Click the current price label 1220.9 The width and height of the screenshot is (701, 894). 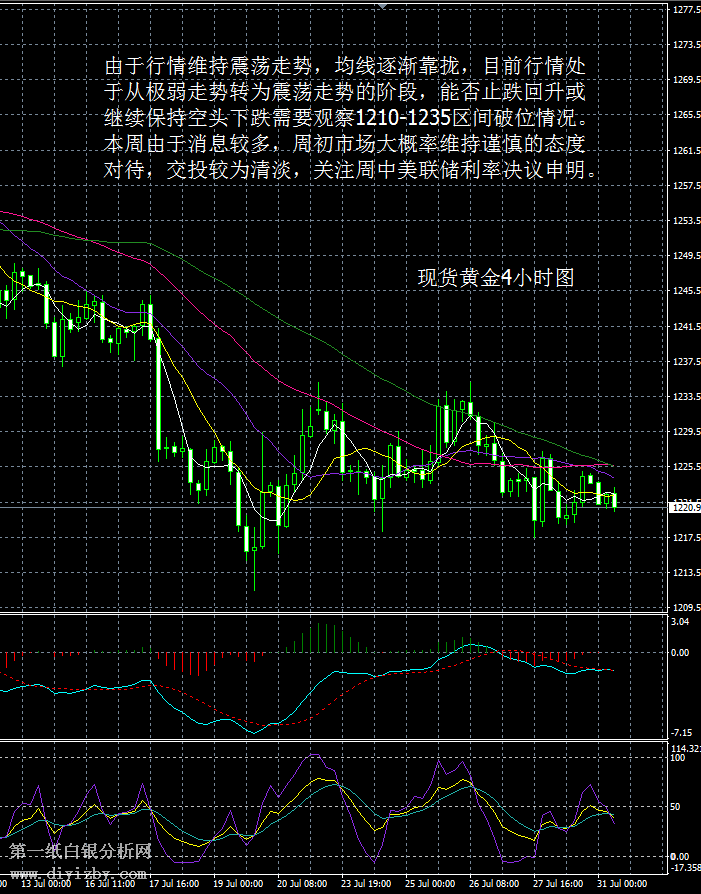[684, 507]
